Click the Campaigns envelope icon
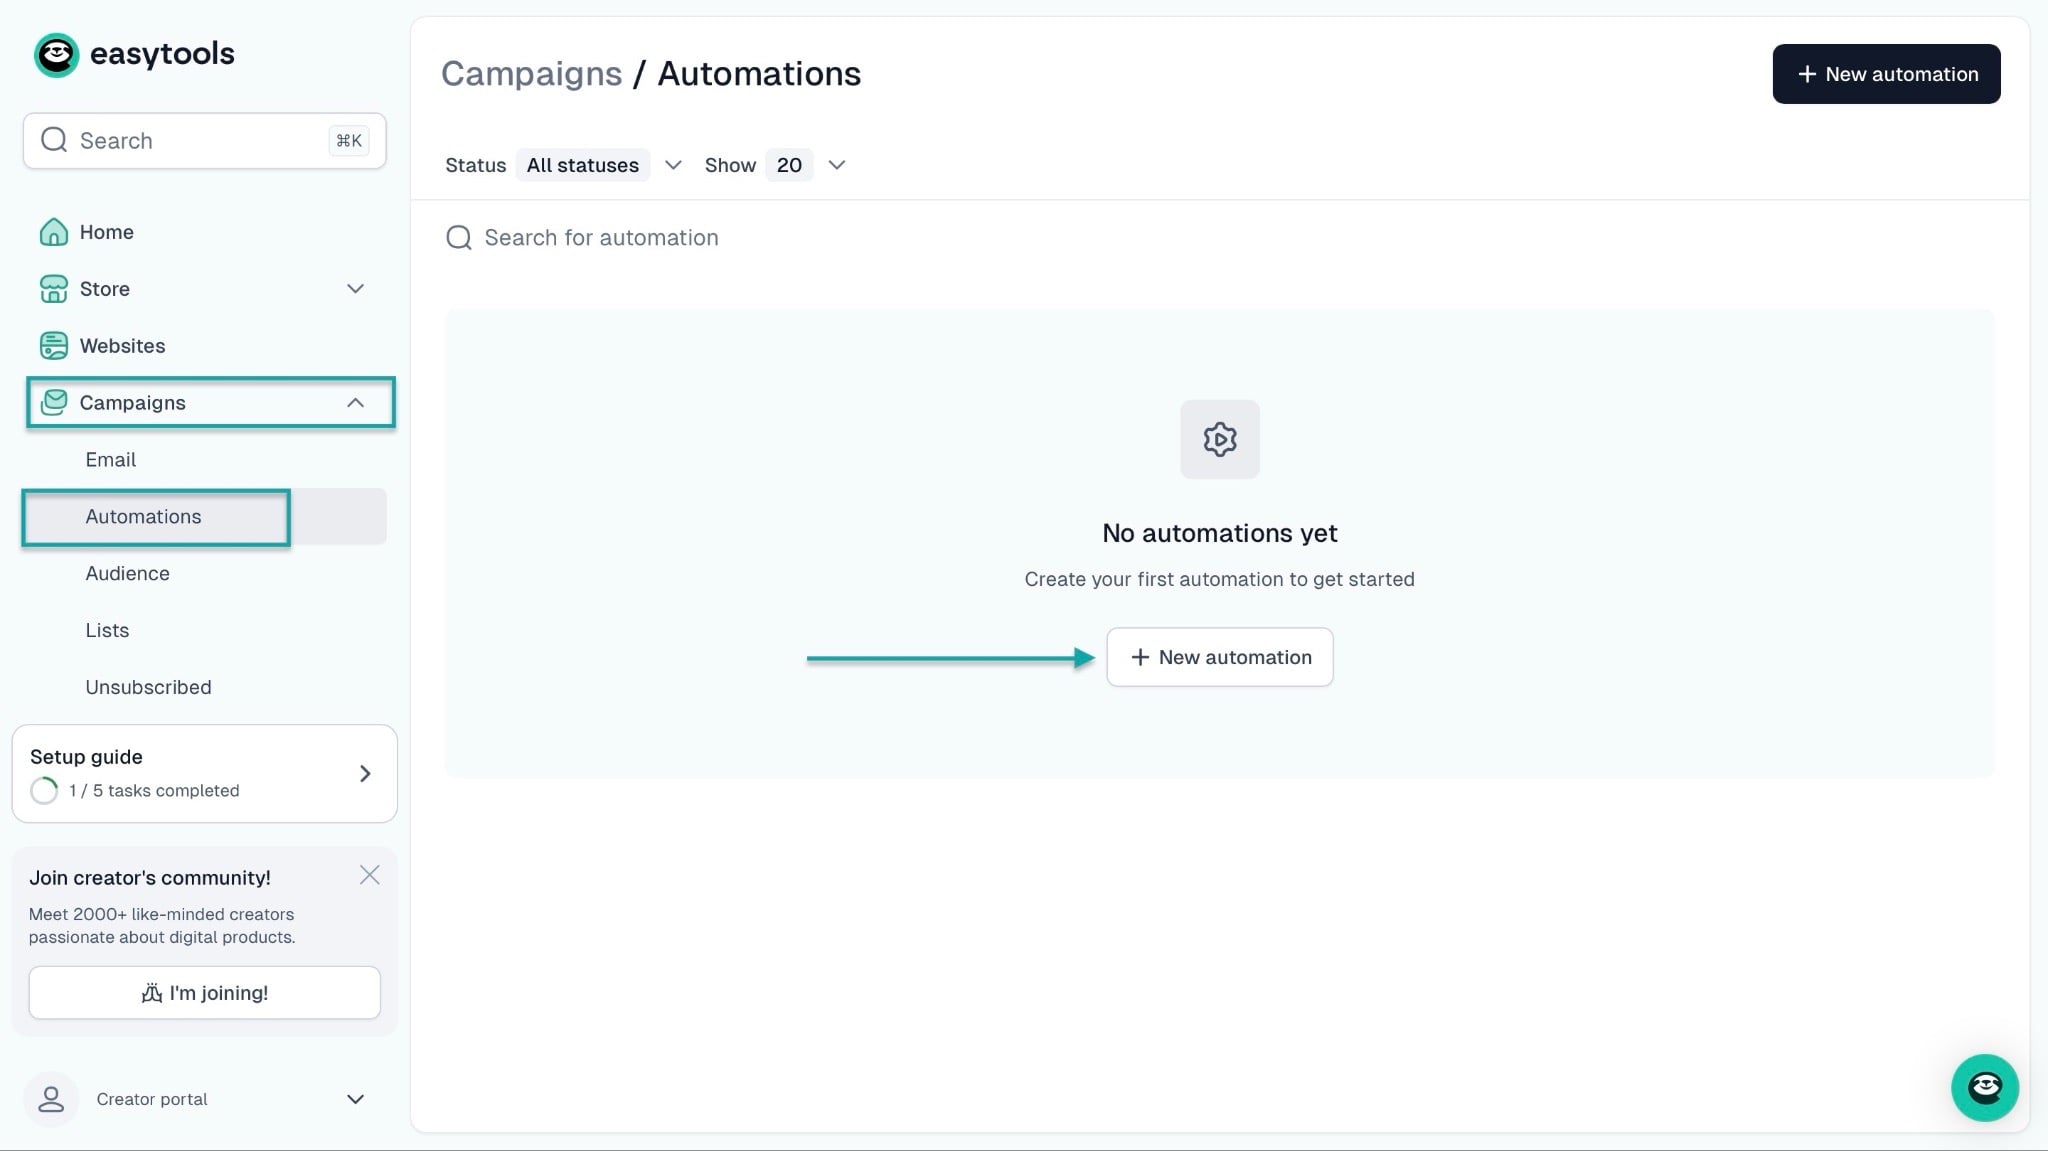The height and width of the screenshot is (1151, 2048). click(53, 403)
